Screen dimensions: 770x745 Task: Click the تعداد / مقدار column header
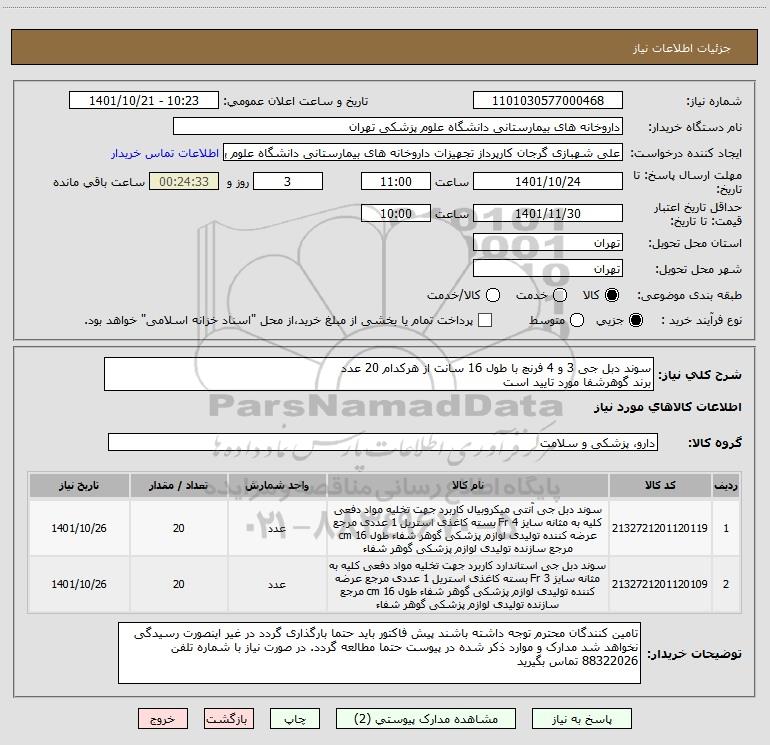tap(178, 485)
